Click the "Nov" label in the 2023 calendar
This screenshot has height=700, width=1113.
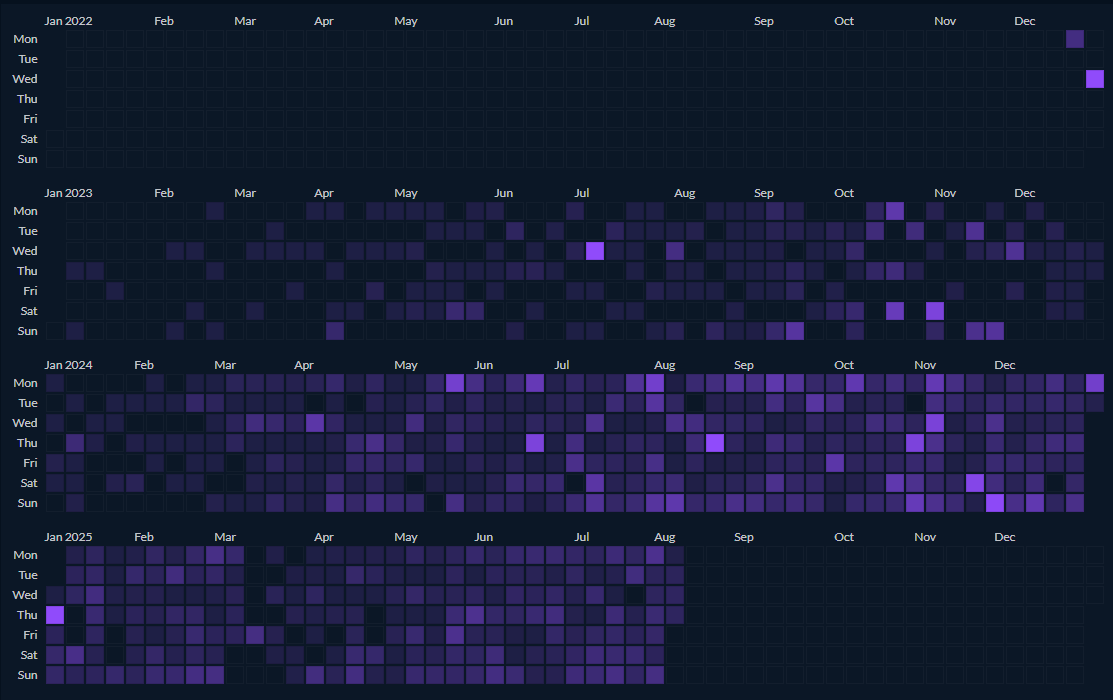[x=945, y=192]
